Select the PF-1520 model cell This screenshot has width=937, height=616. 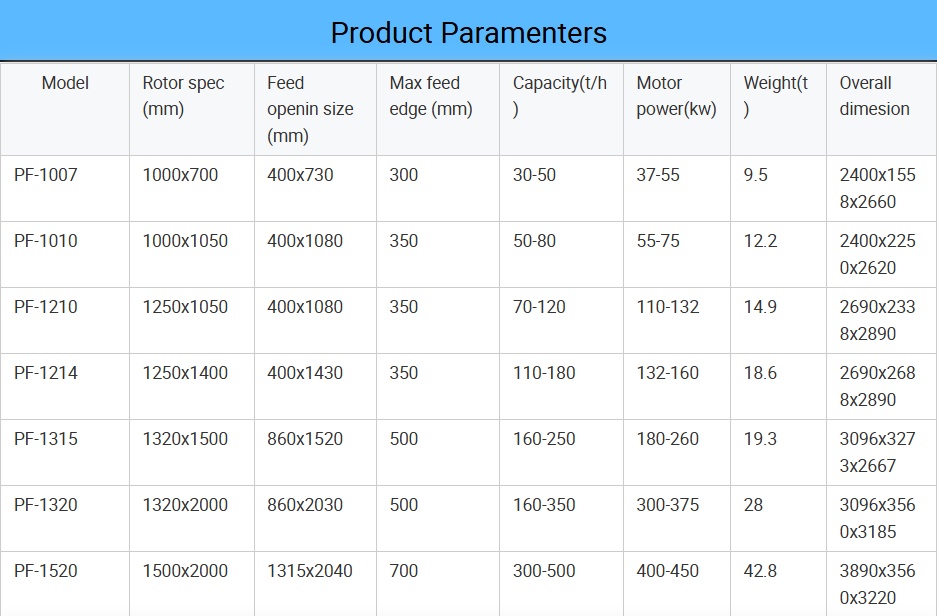[x=46, y=571]
